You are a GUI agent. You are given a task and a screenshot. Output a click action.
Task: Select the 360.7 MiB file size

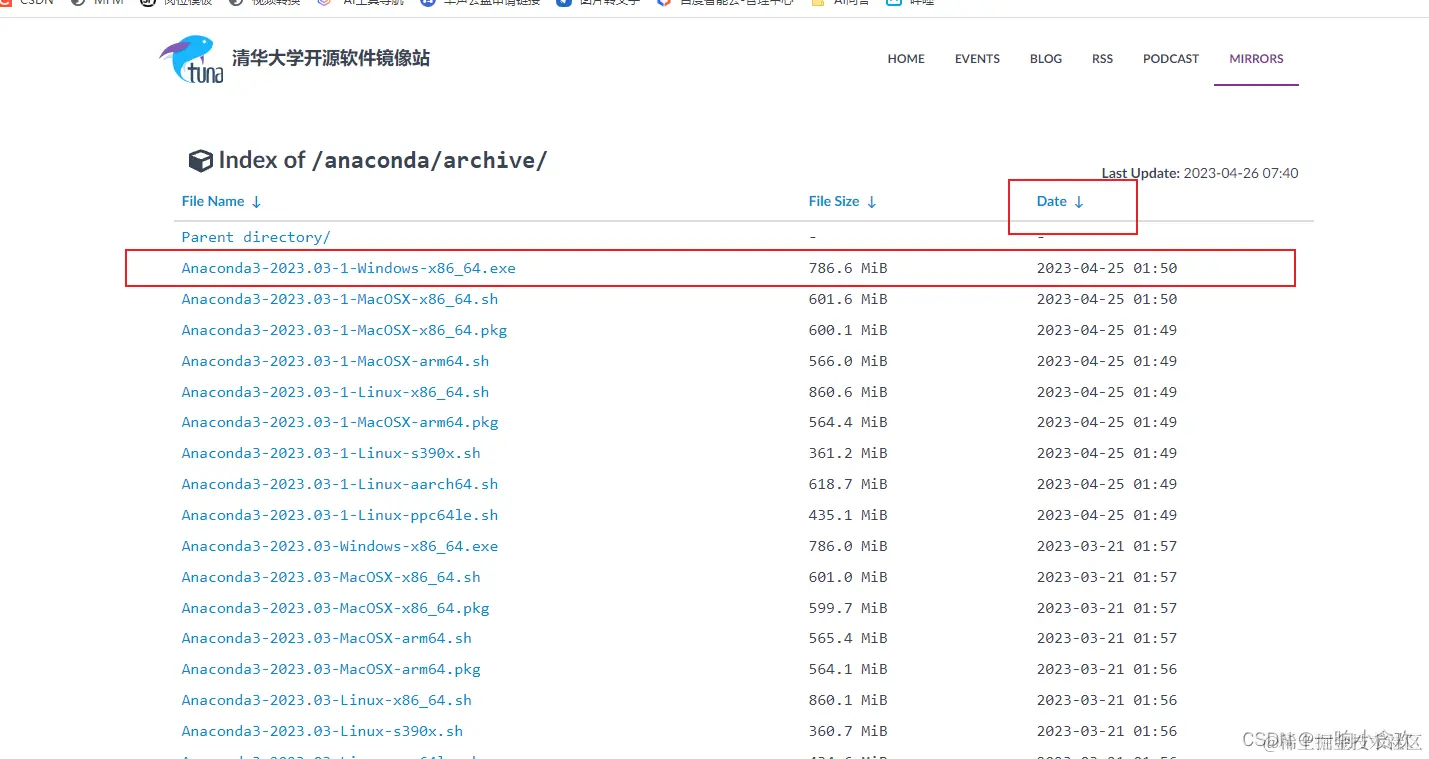(x=848, y=731)
